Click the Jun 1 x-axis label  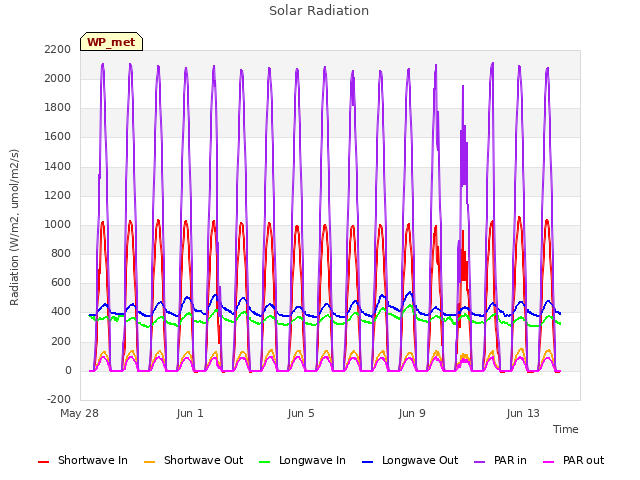coord(190,413)
